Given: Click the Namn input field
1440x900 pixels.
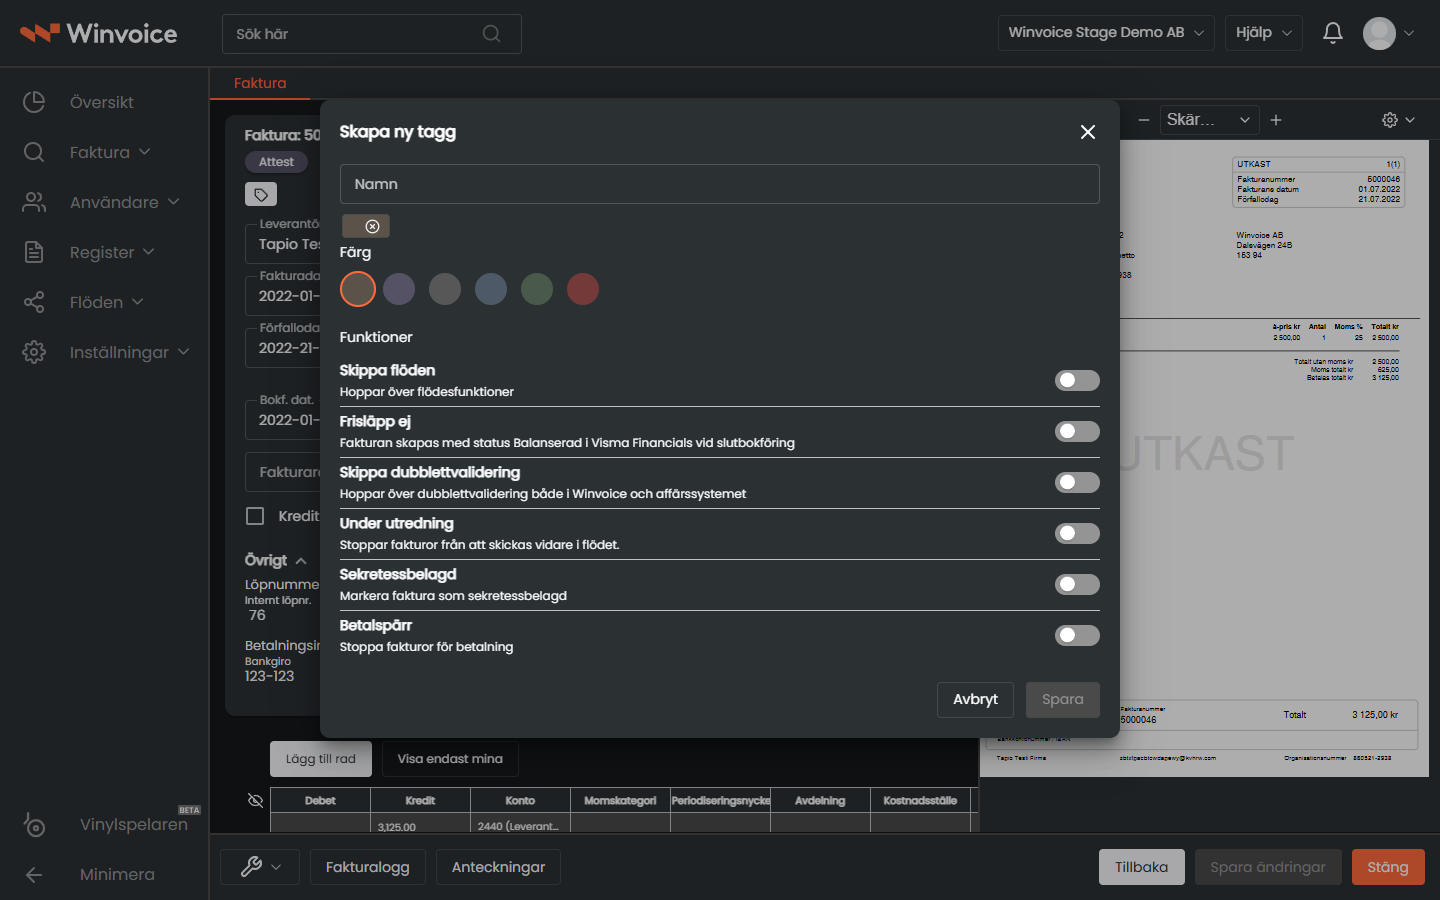Looking at the screenshot, I should point(720,184).
